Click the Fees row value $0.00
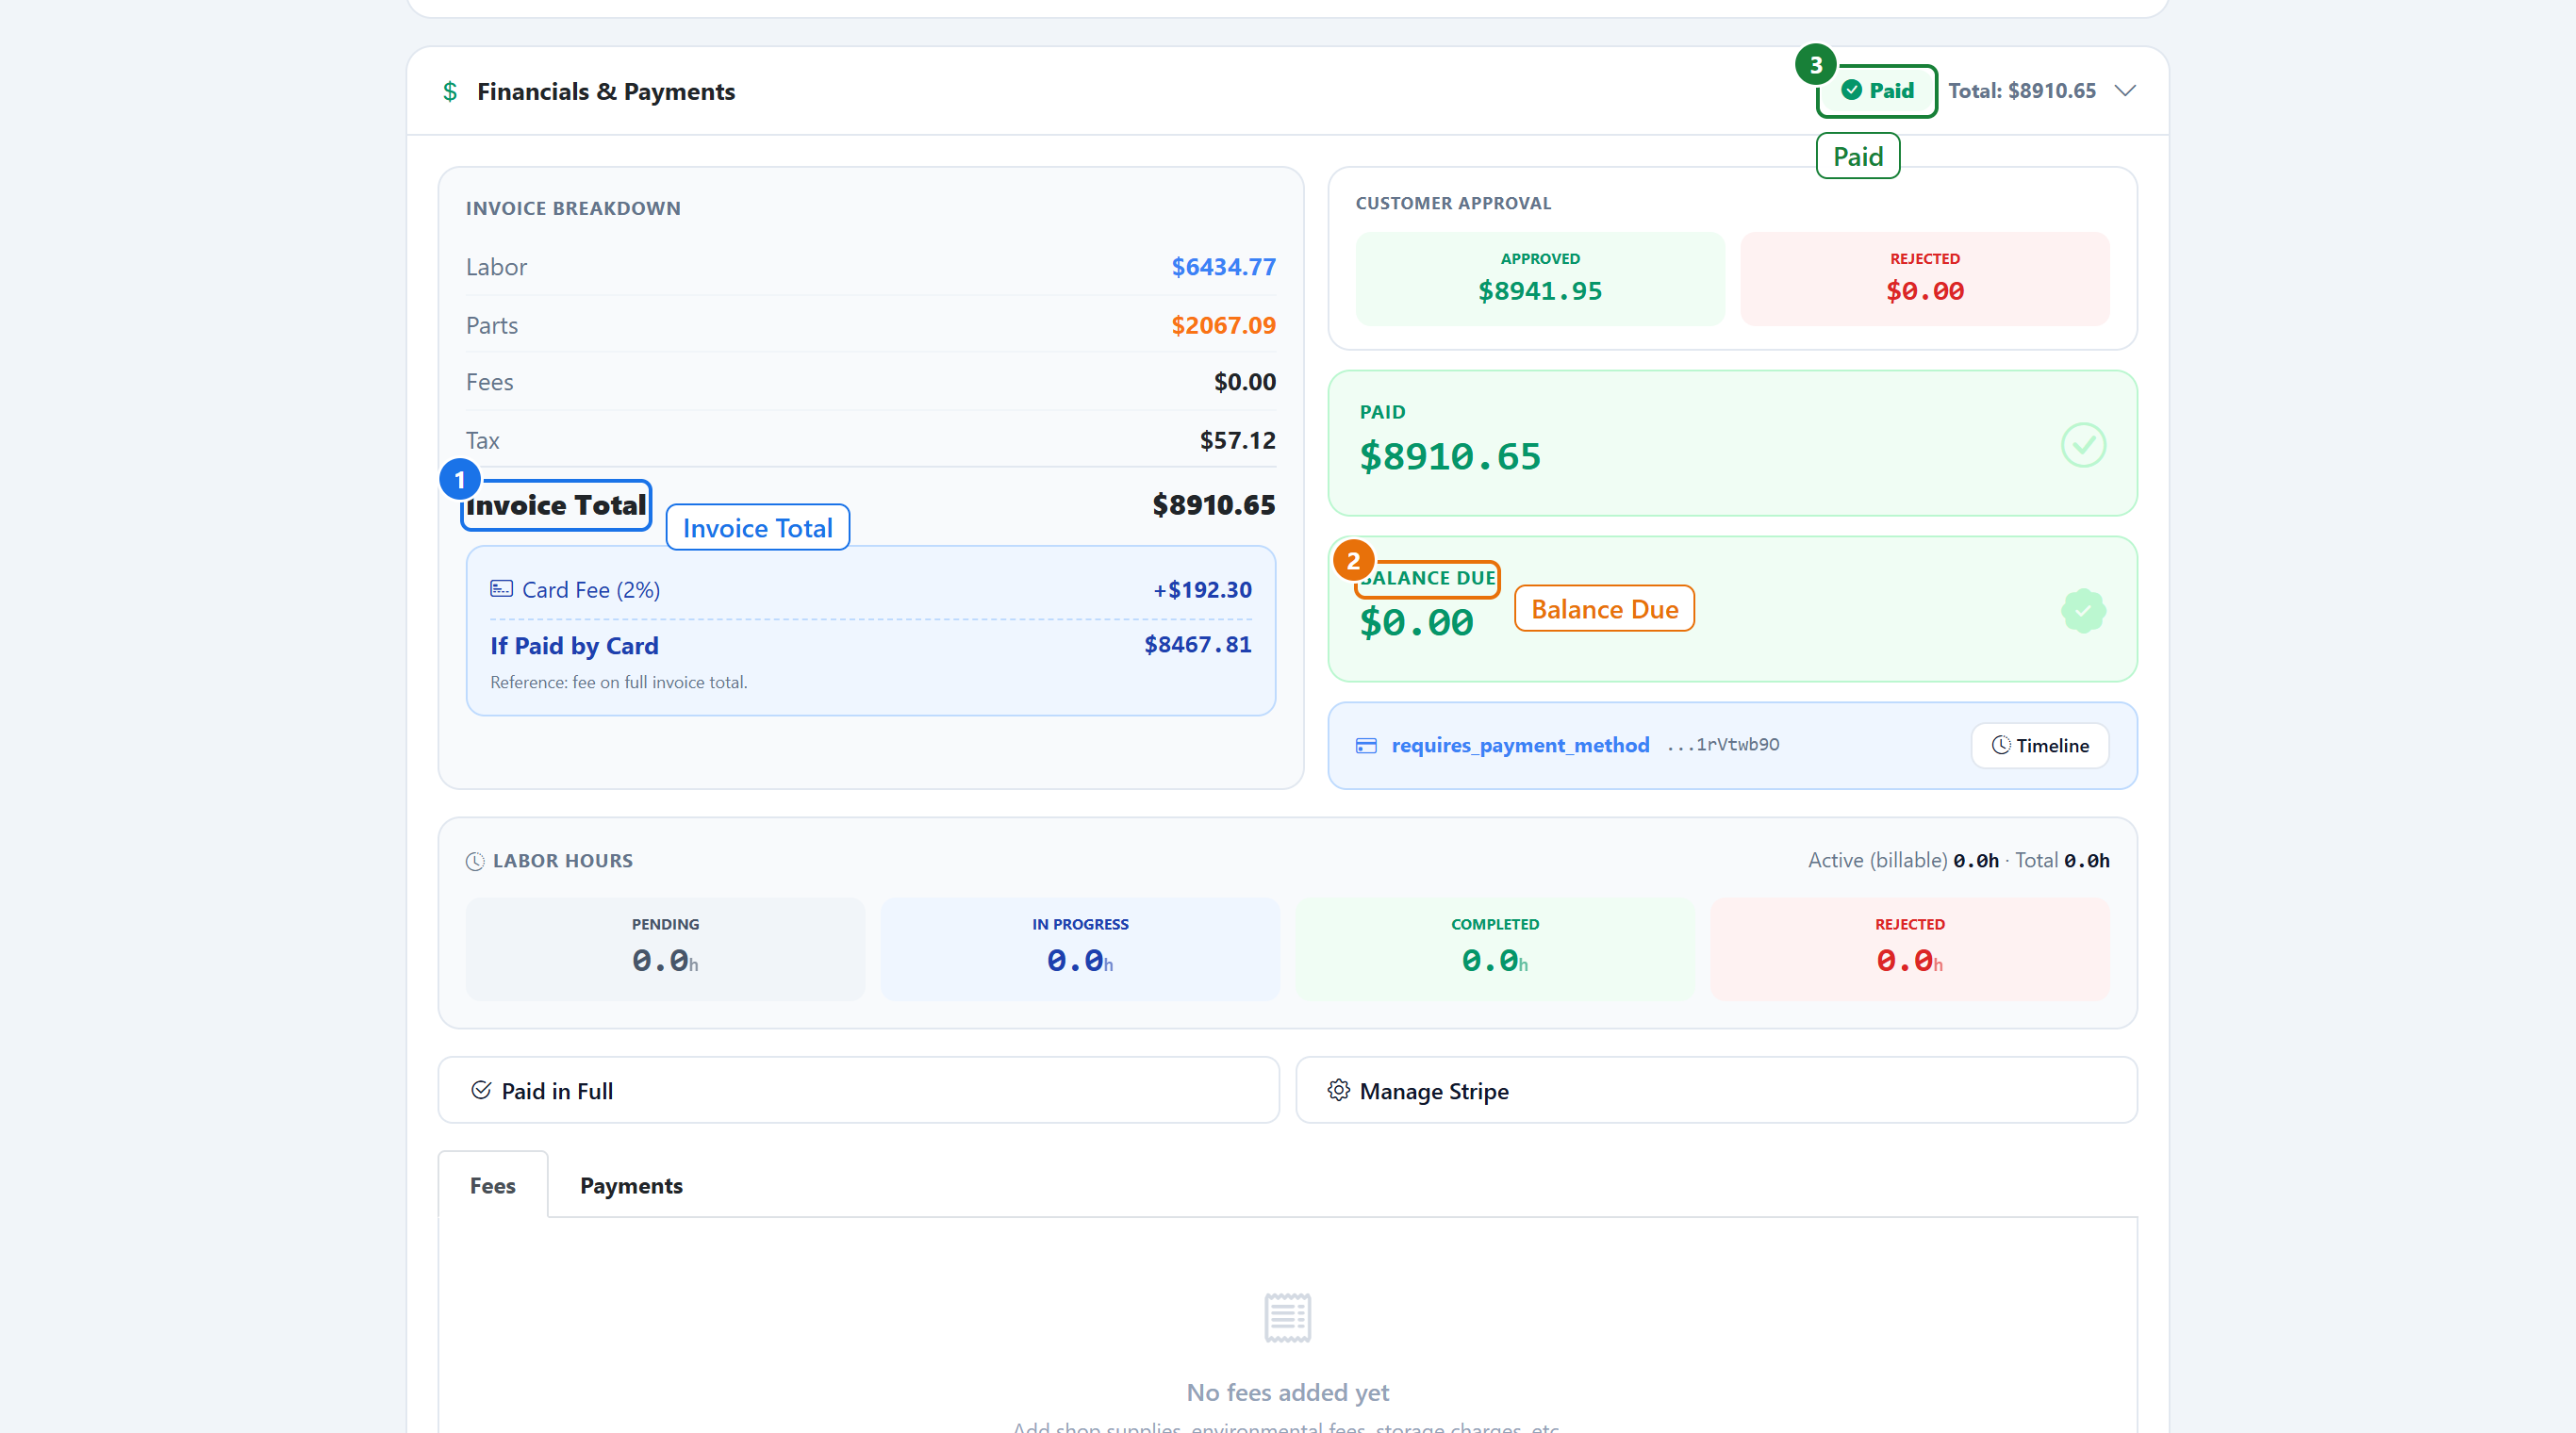Viewport: 2576px width, 1433px height. tap(1244, 382)
